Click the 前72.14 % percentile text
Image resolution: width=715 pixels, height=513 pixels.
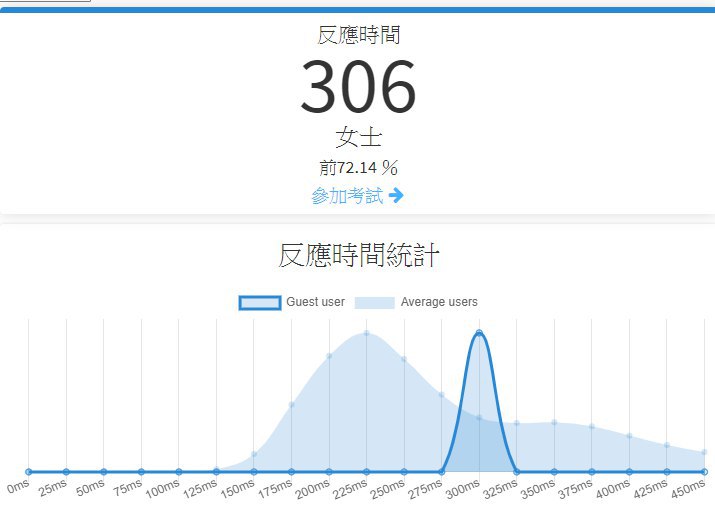click(x=358, y=167)
